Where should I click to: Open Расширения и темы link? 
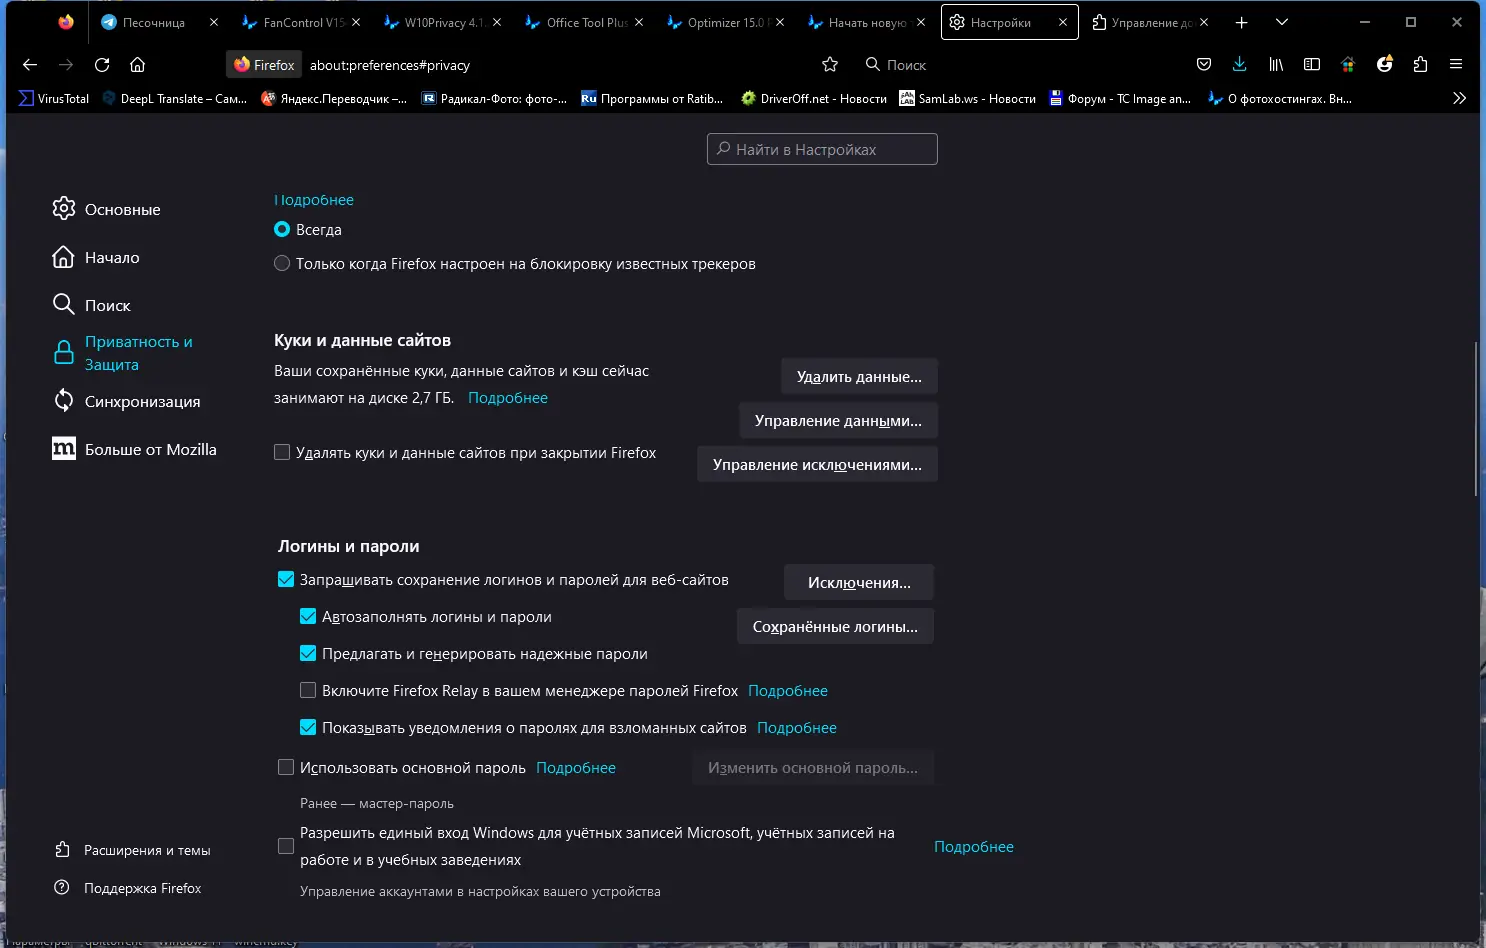tap(133, 850)
